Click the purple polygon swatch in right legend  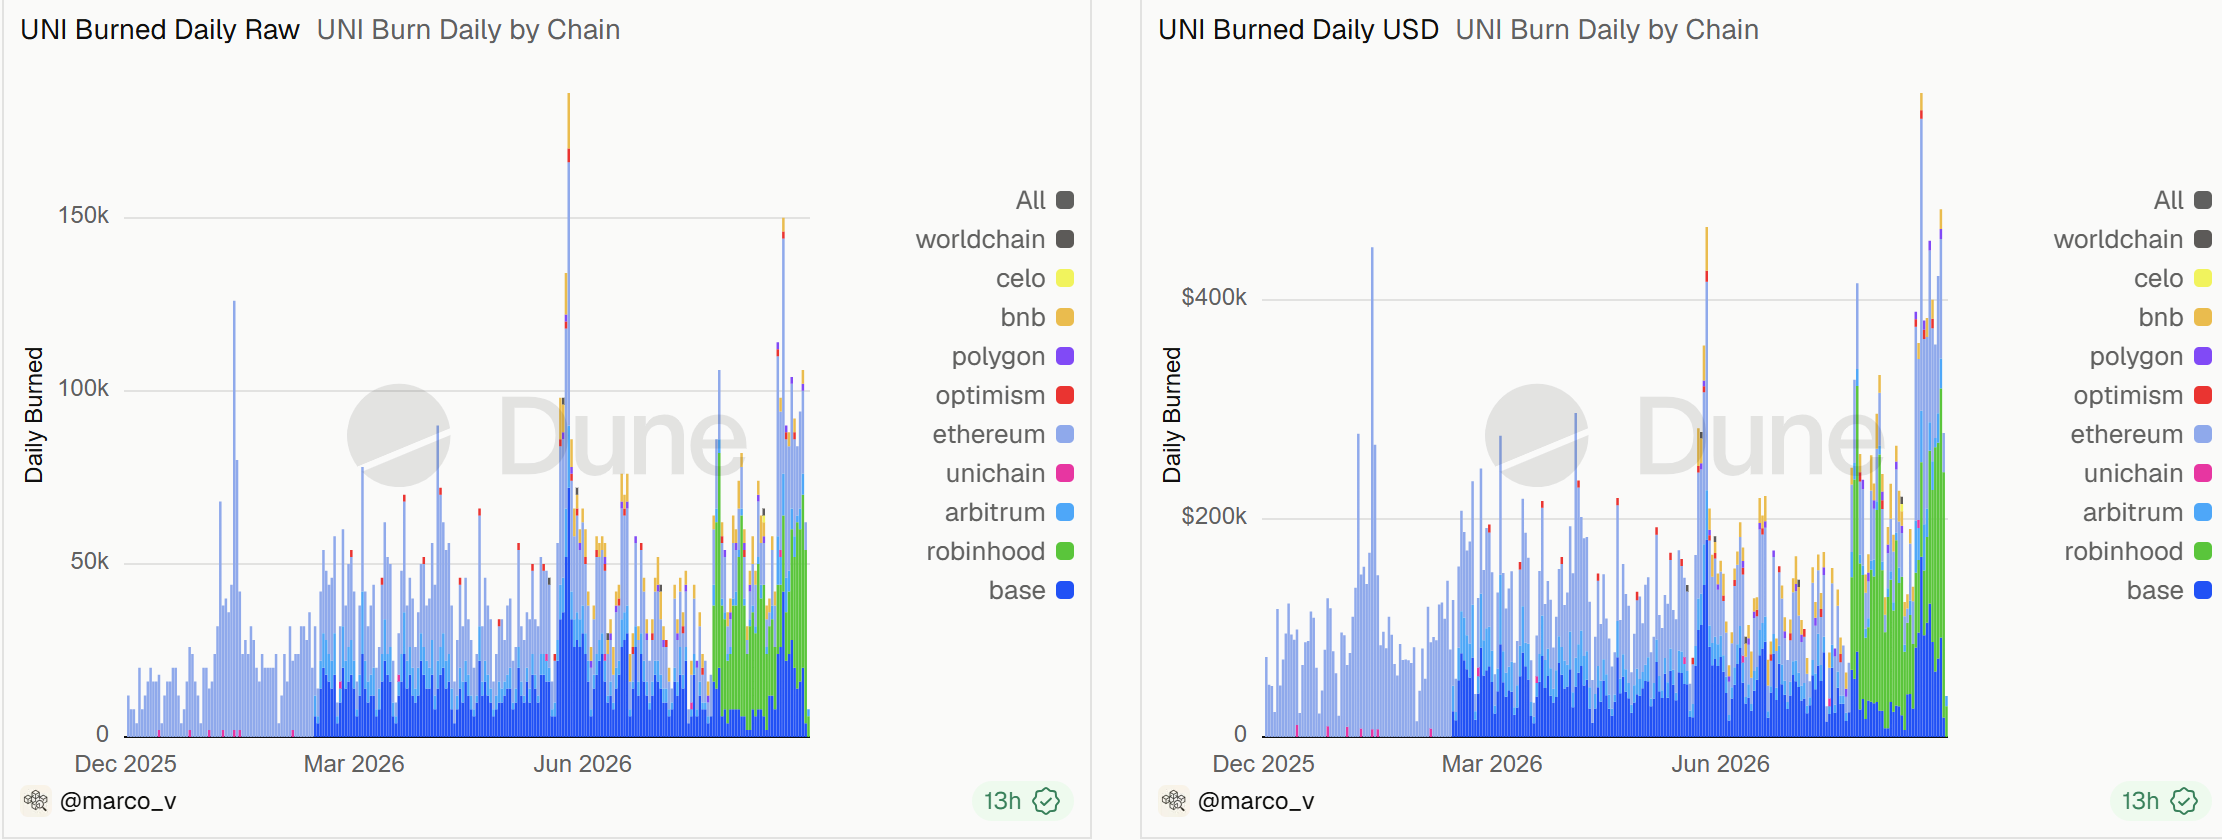pos(2203,356)
